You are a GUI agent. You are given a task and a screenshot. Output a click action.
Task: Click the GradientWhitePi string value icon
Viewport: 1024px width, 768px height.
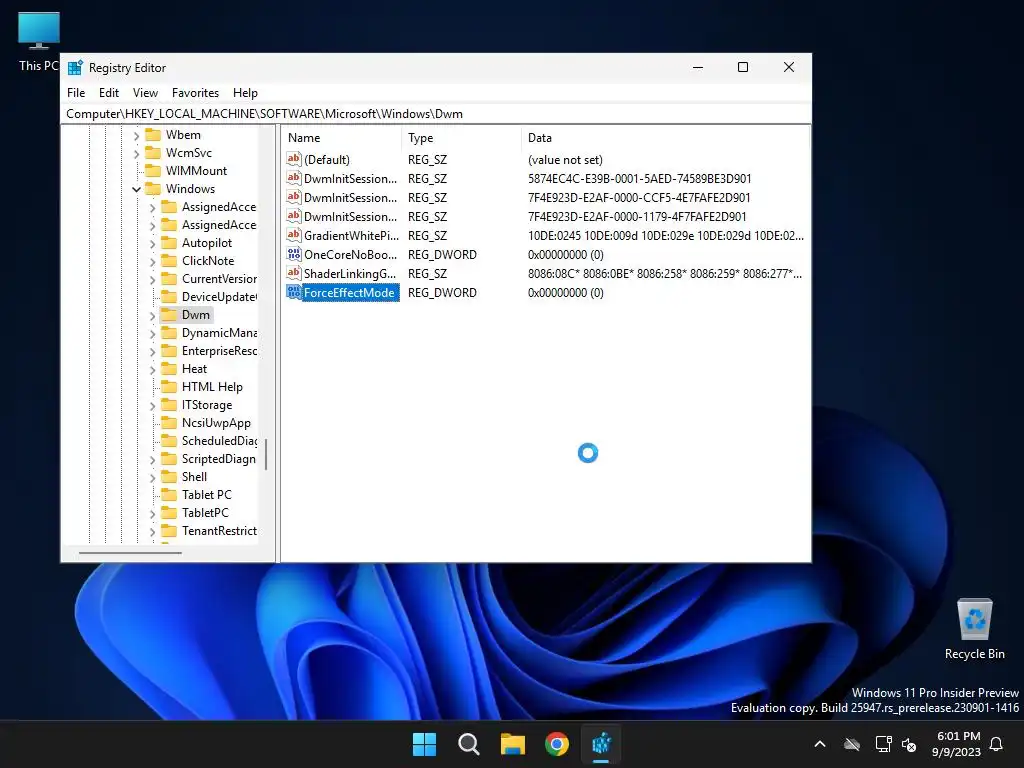pos(294,235)
